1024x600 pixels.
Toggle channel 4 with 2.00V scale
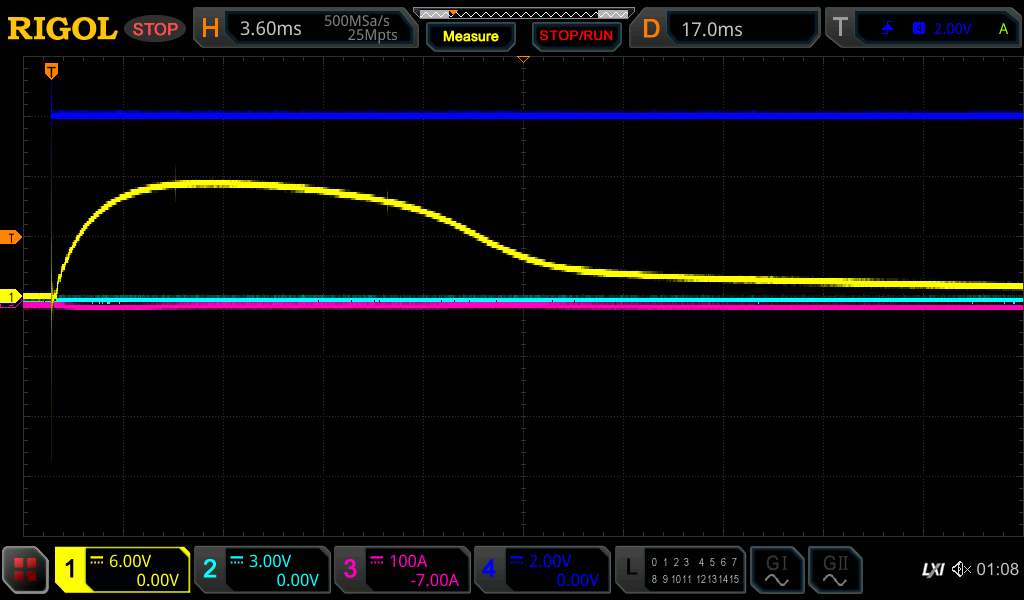pos(541,570)
